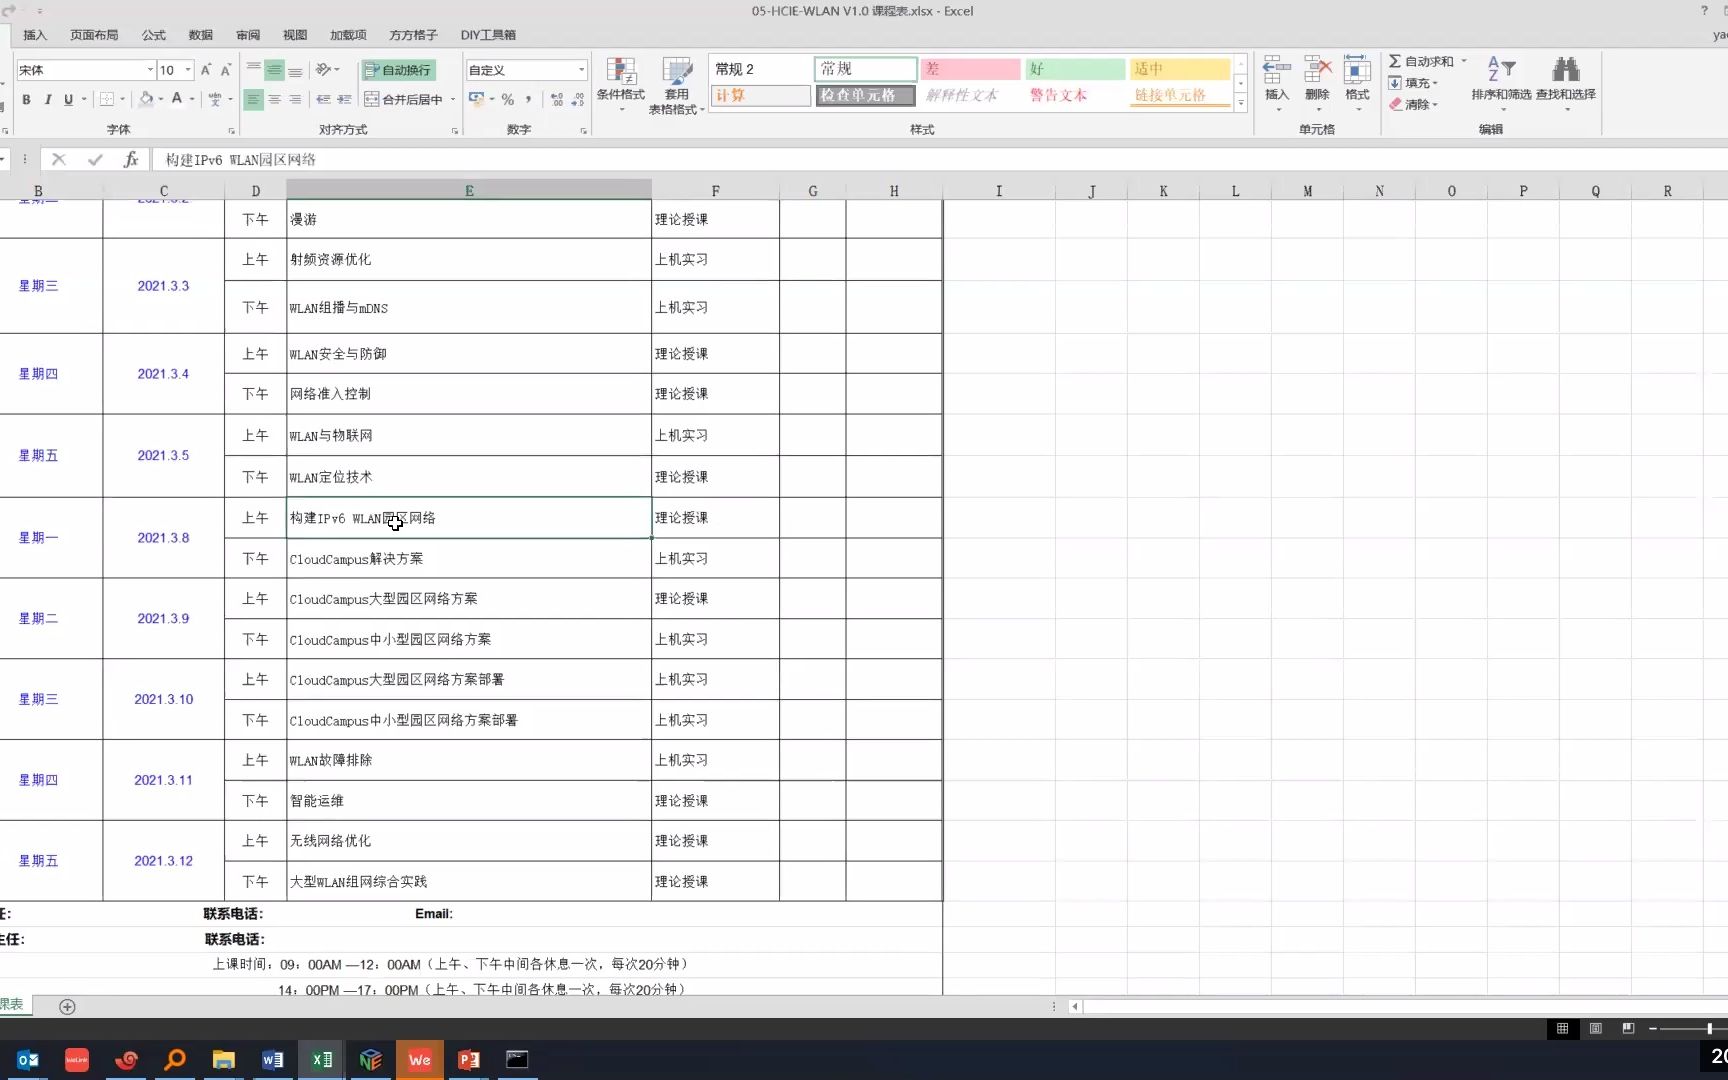Click the bottom align icon
Viewport: 1728px width, 1080px height.
point(295,70)
